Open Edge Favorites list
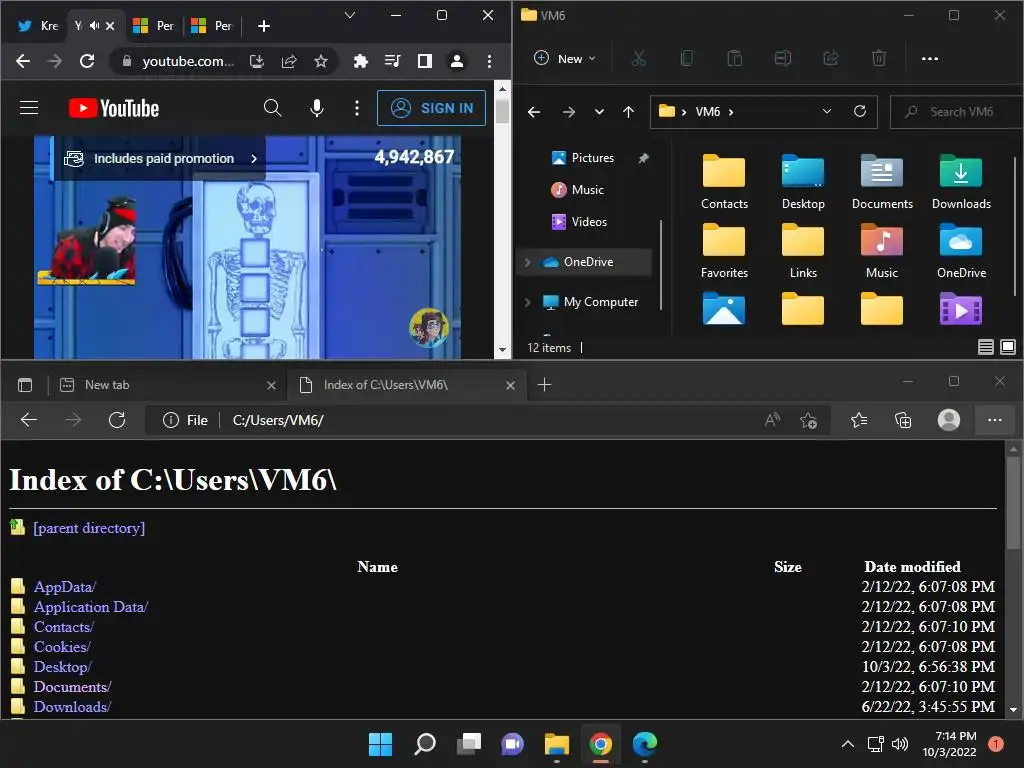This screenshot has height=768, width=1024. click(859, 421)
